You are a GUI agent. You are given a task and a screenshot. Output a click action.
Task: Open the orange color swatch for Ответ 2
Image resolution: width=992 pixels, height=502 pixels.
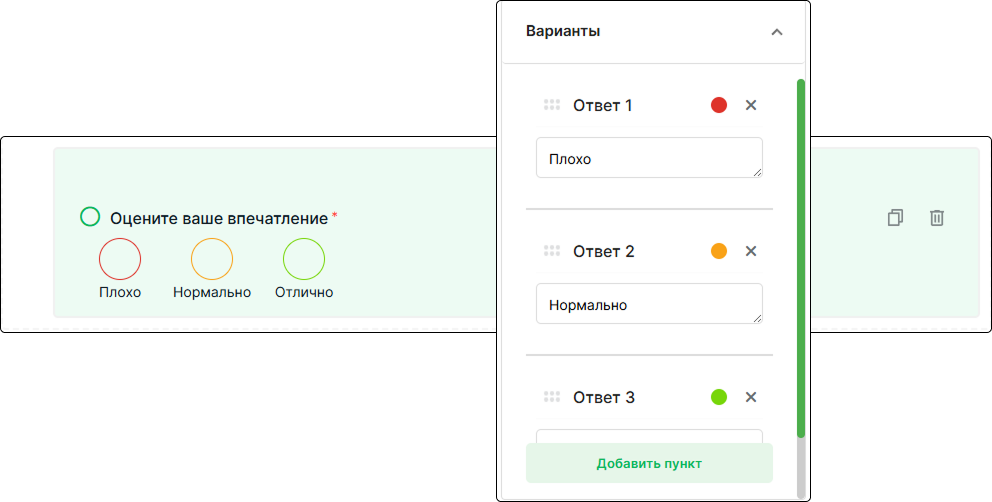pyautogui.click(x=719, y=251)
